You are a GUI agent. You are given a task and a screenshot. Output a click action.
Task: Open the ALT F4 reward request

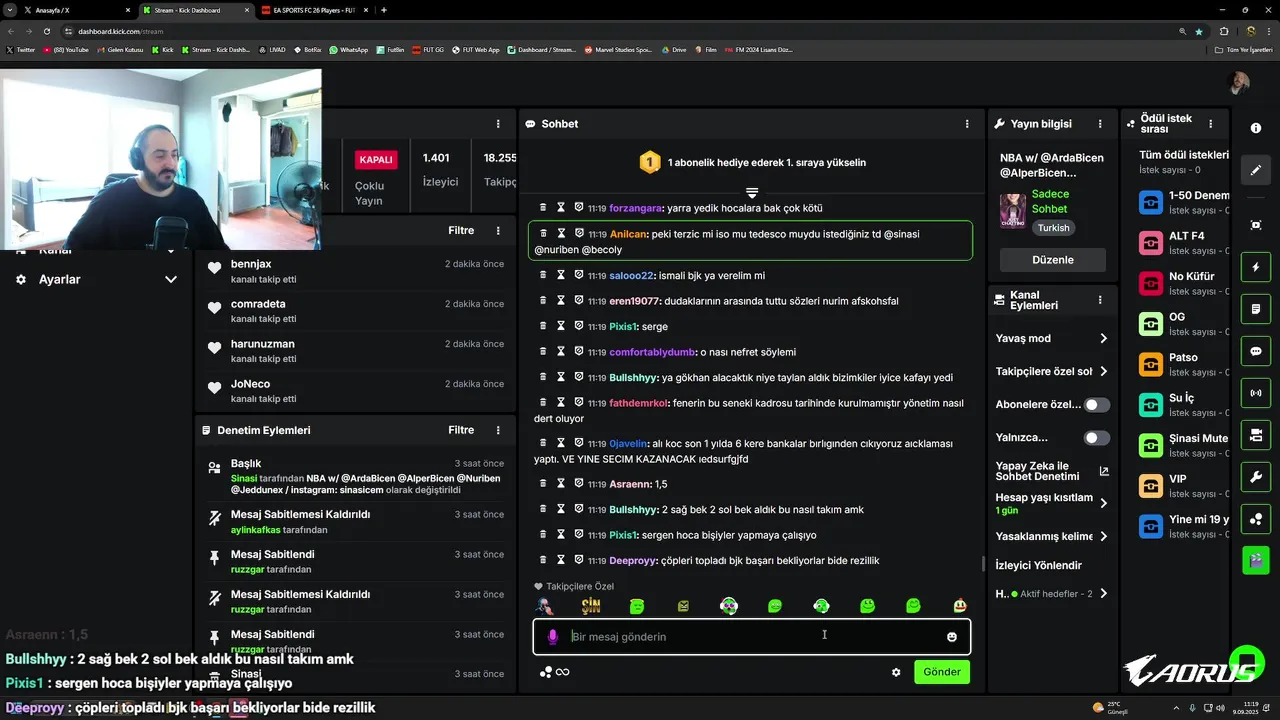tap(1184, 243)
